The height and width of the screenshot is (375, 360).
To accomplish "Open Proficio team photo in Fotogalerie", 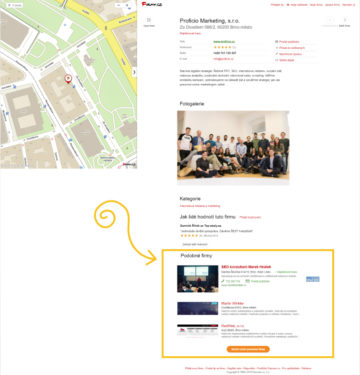I will [x=233, y=145].
